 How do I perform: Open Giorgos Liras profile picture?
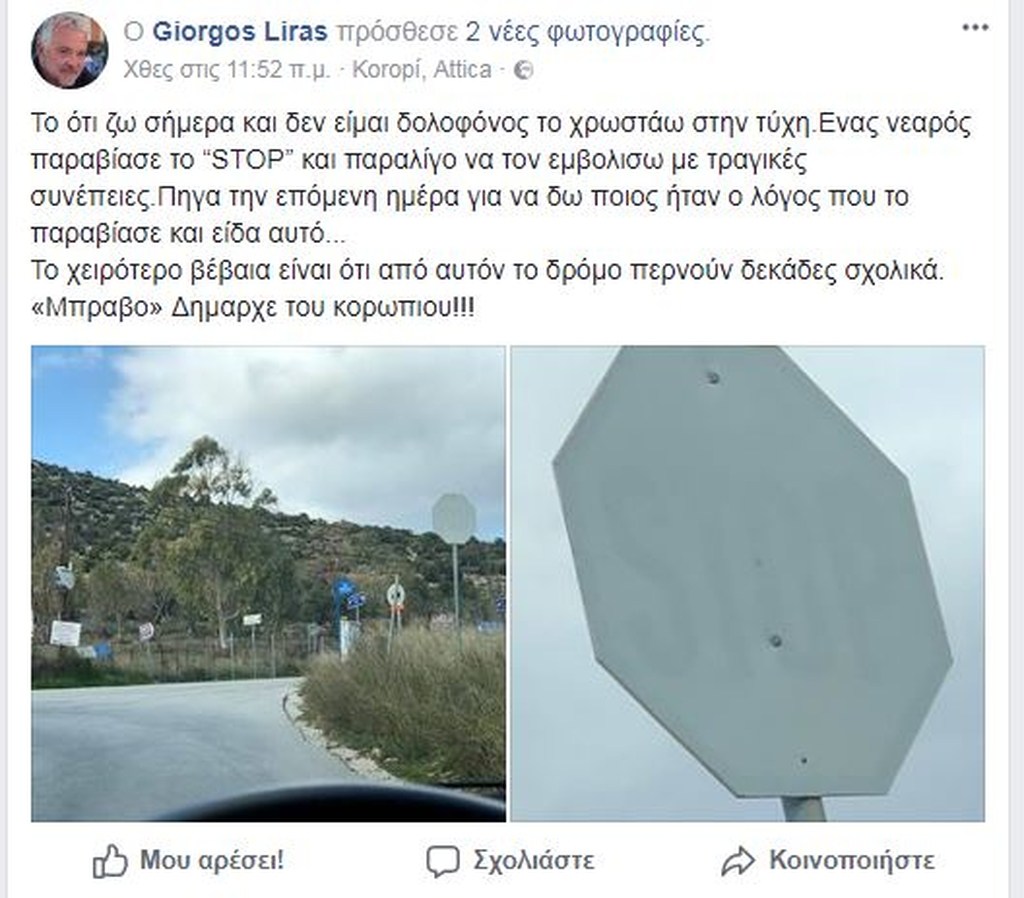pos(70,50)
